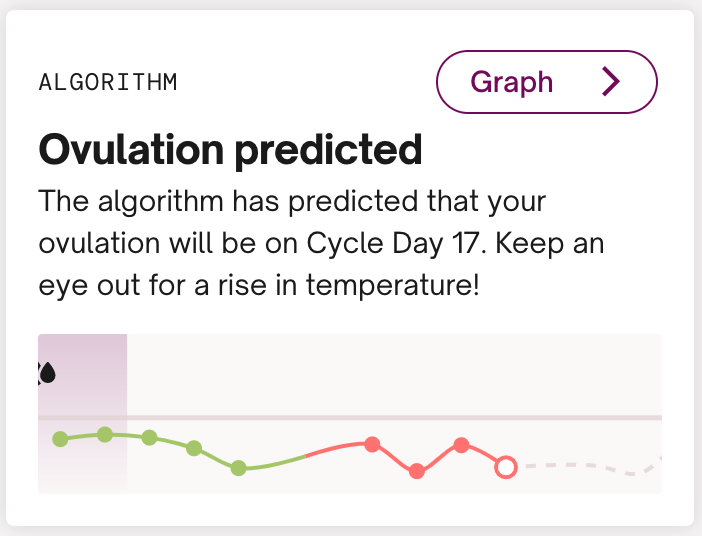Click the chevron arrow beside Graph
702x536 pixels.
[611, 81]
